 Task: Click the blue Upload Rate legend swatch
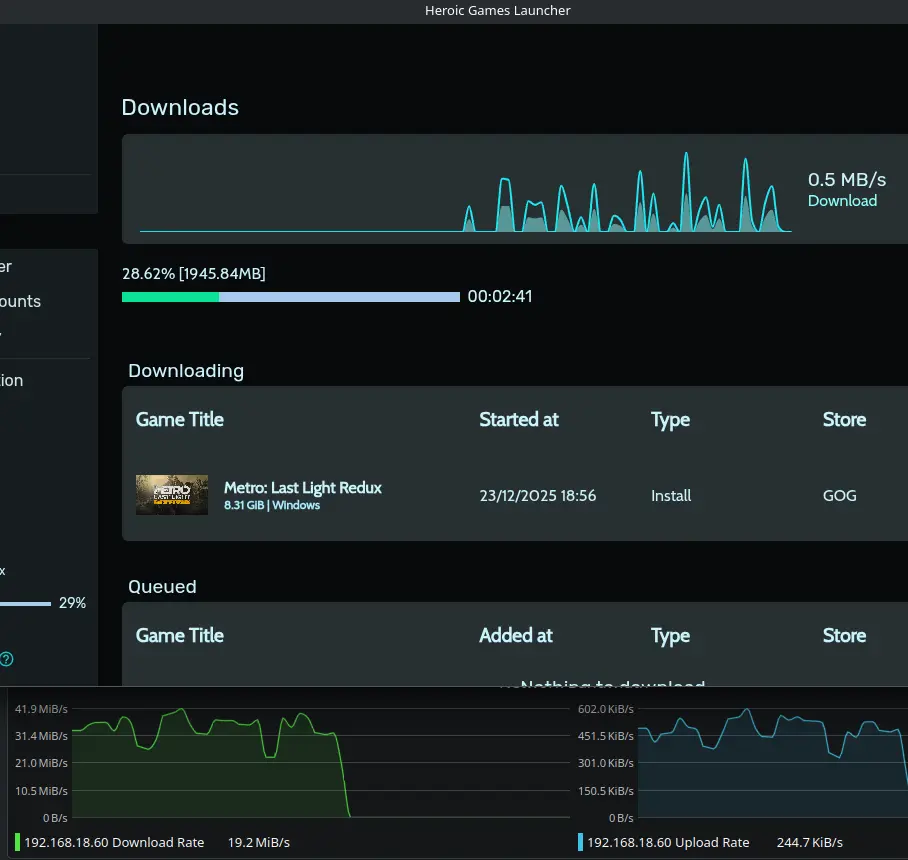[x=580, y=842]
